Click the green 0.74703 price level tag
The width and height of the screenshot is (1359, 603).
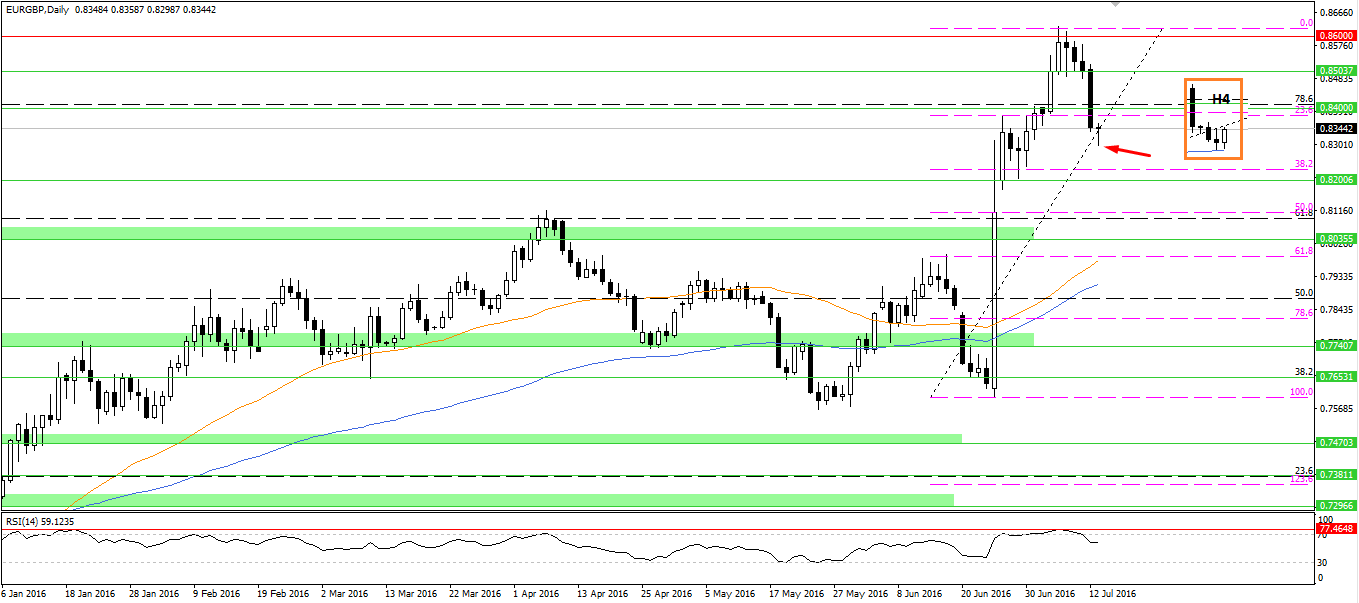tap(1336, 442)
